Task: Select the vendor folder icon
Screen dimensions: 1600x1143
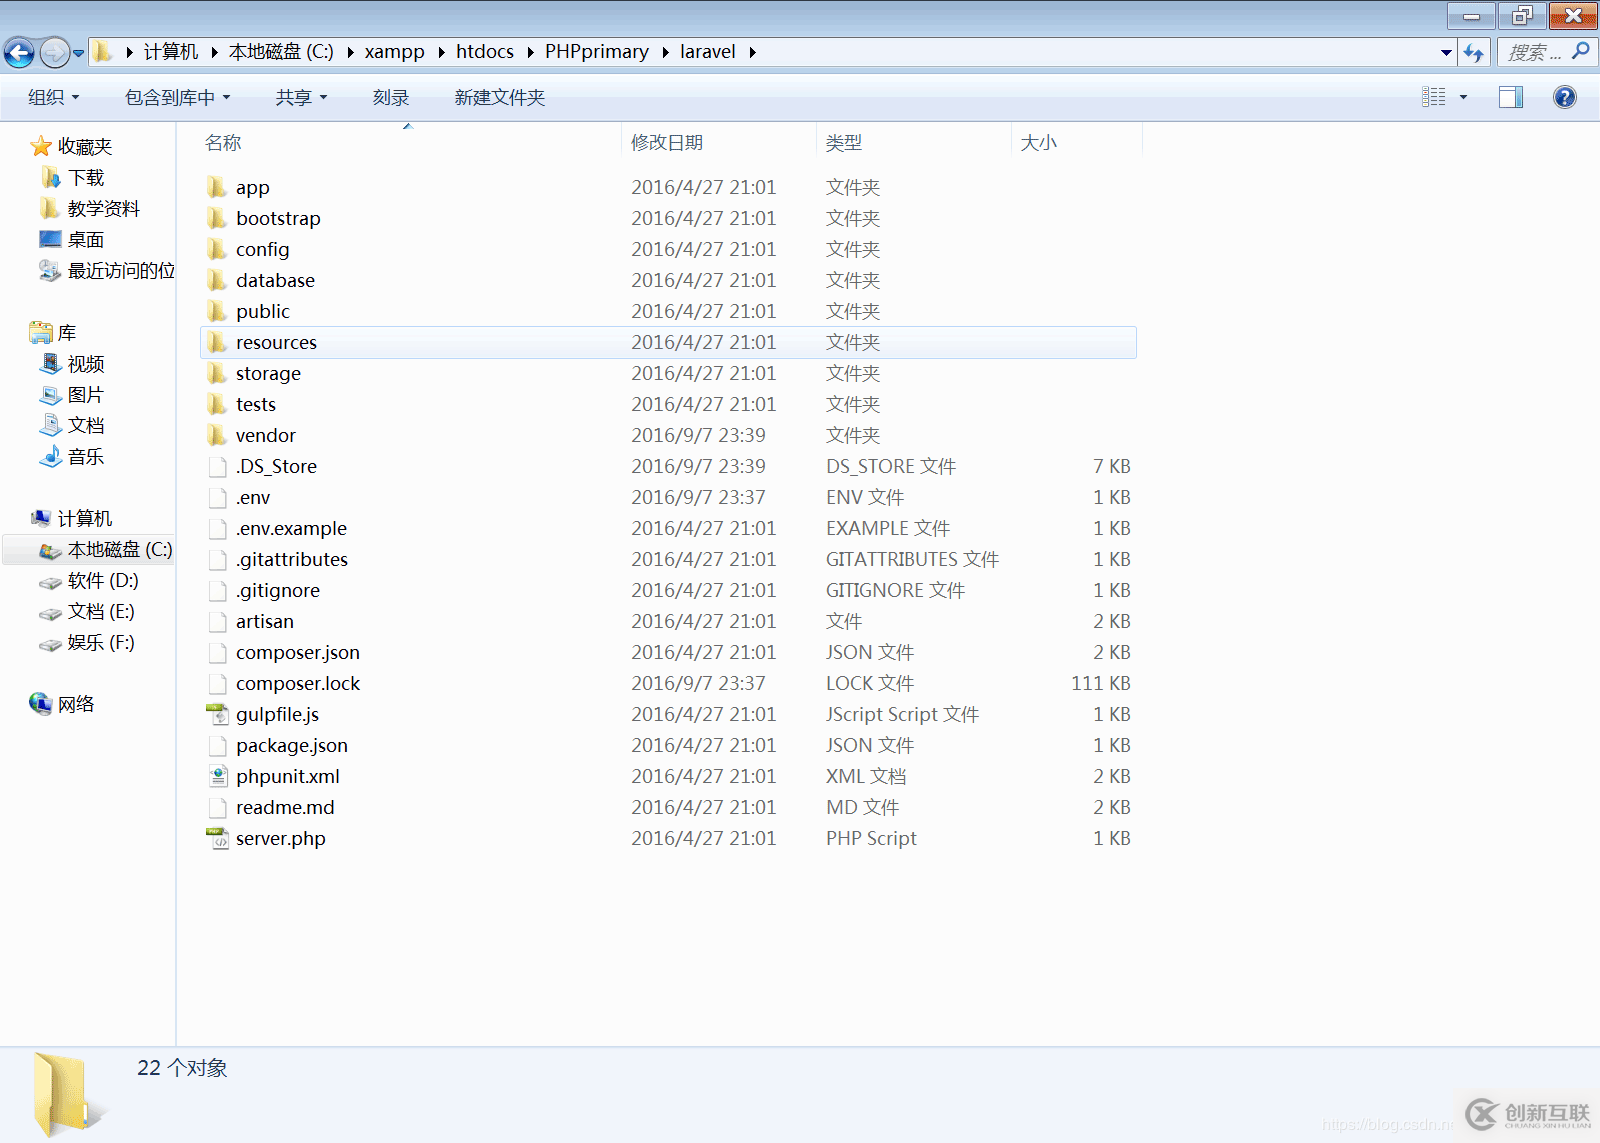Action: pyautogui.click(x=217, y=435)
